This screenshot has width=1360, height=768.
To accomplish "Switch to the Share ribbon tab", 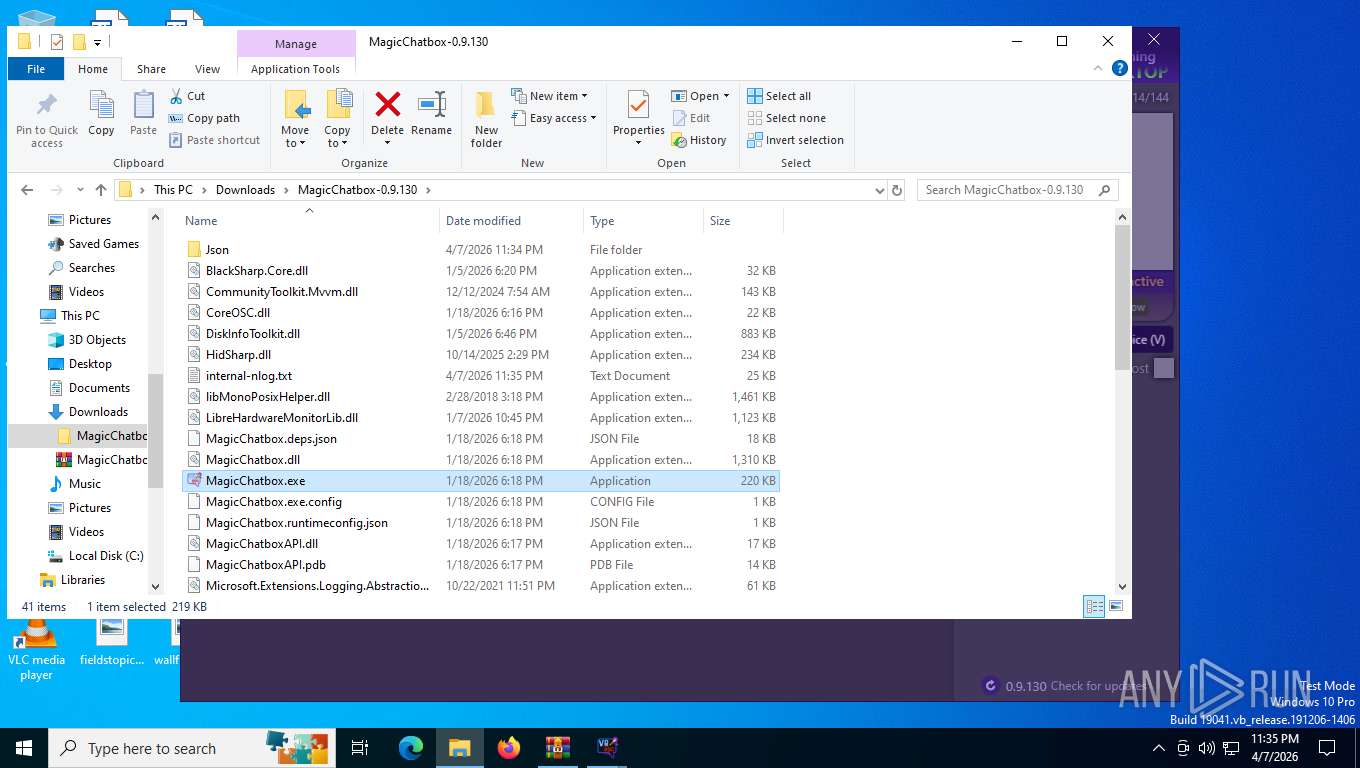I will pyautogui.click(x=152, y=69).
